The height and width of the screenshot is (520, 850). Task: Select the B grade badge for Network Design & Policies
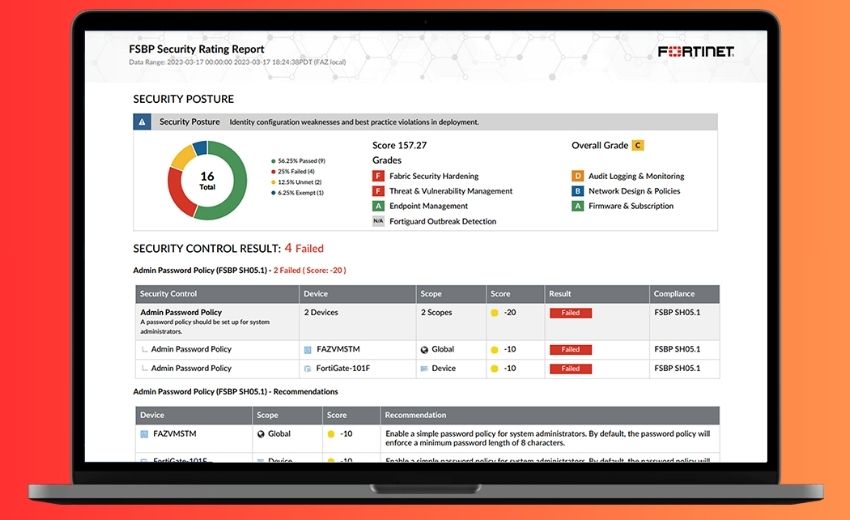pyautogui.click(x=578, y=191)
